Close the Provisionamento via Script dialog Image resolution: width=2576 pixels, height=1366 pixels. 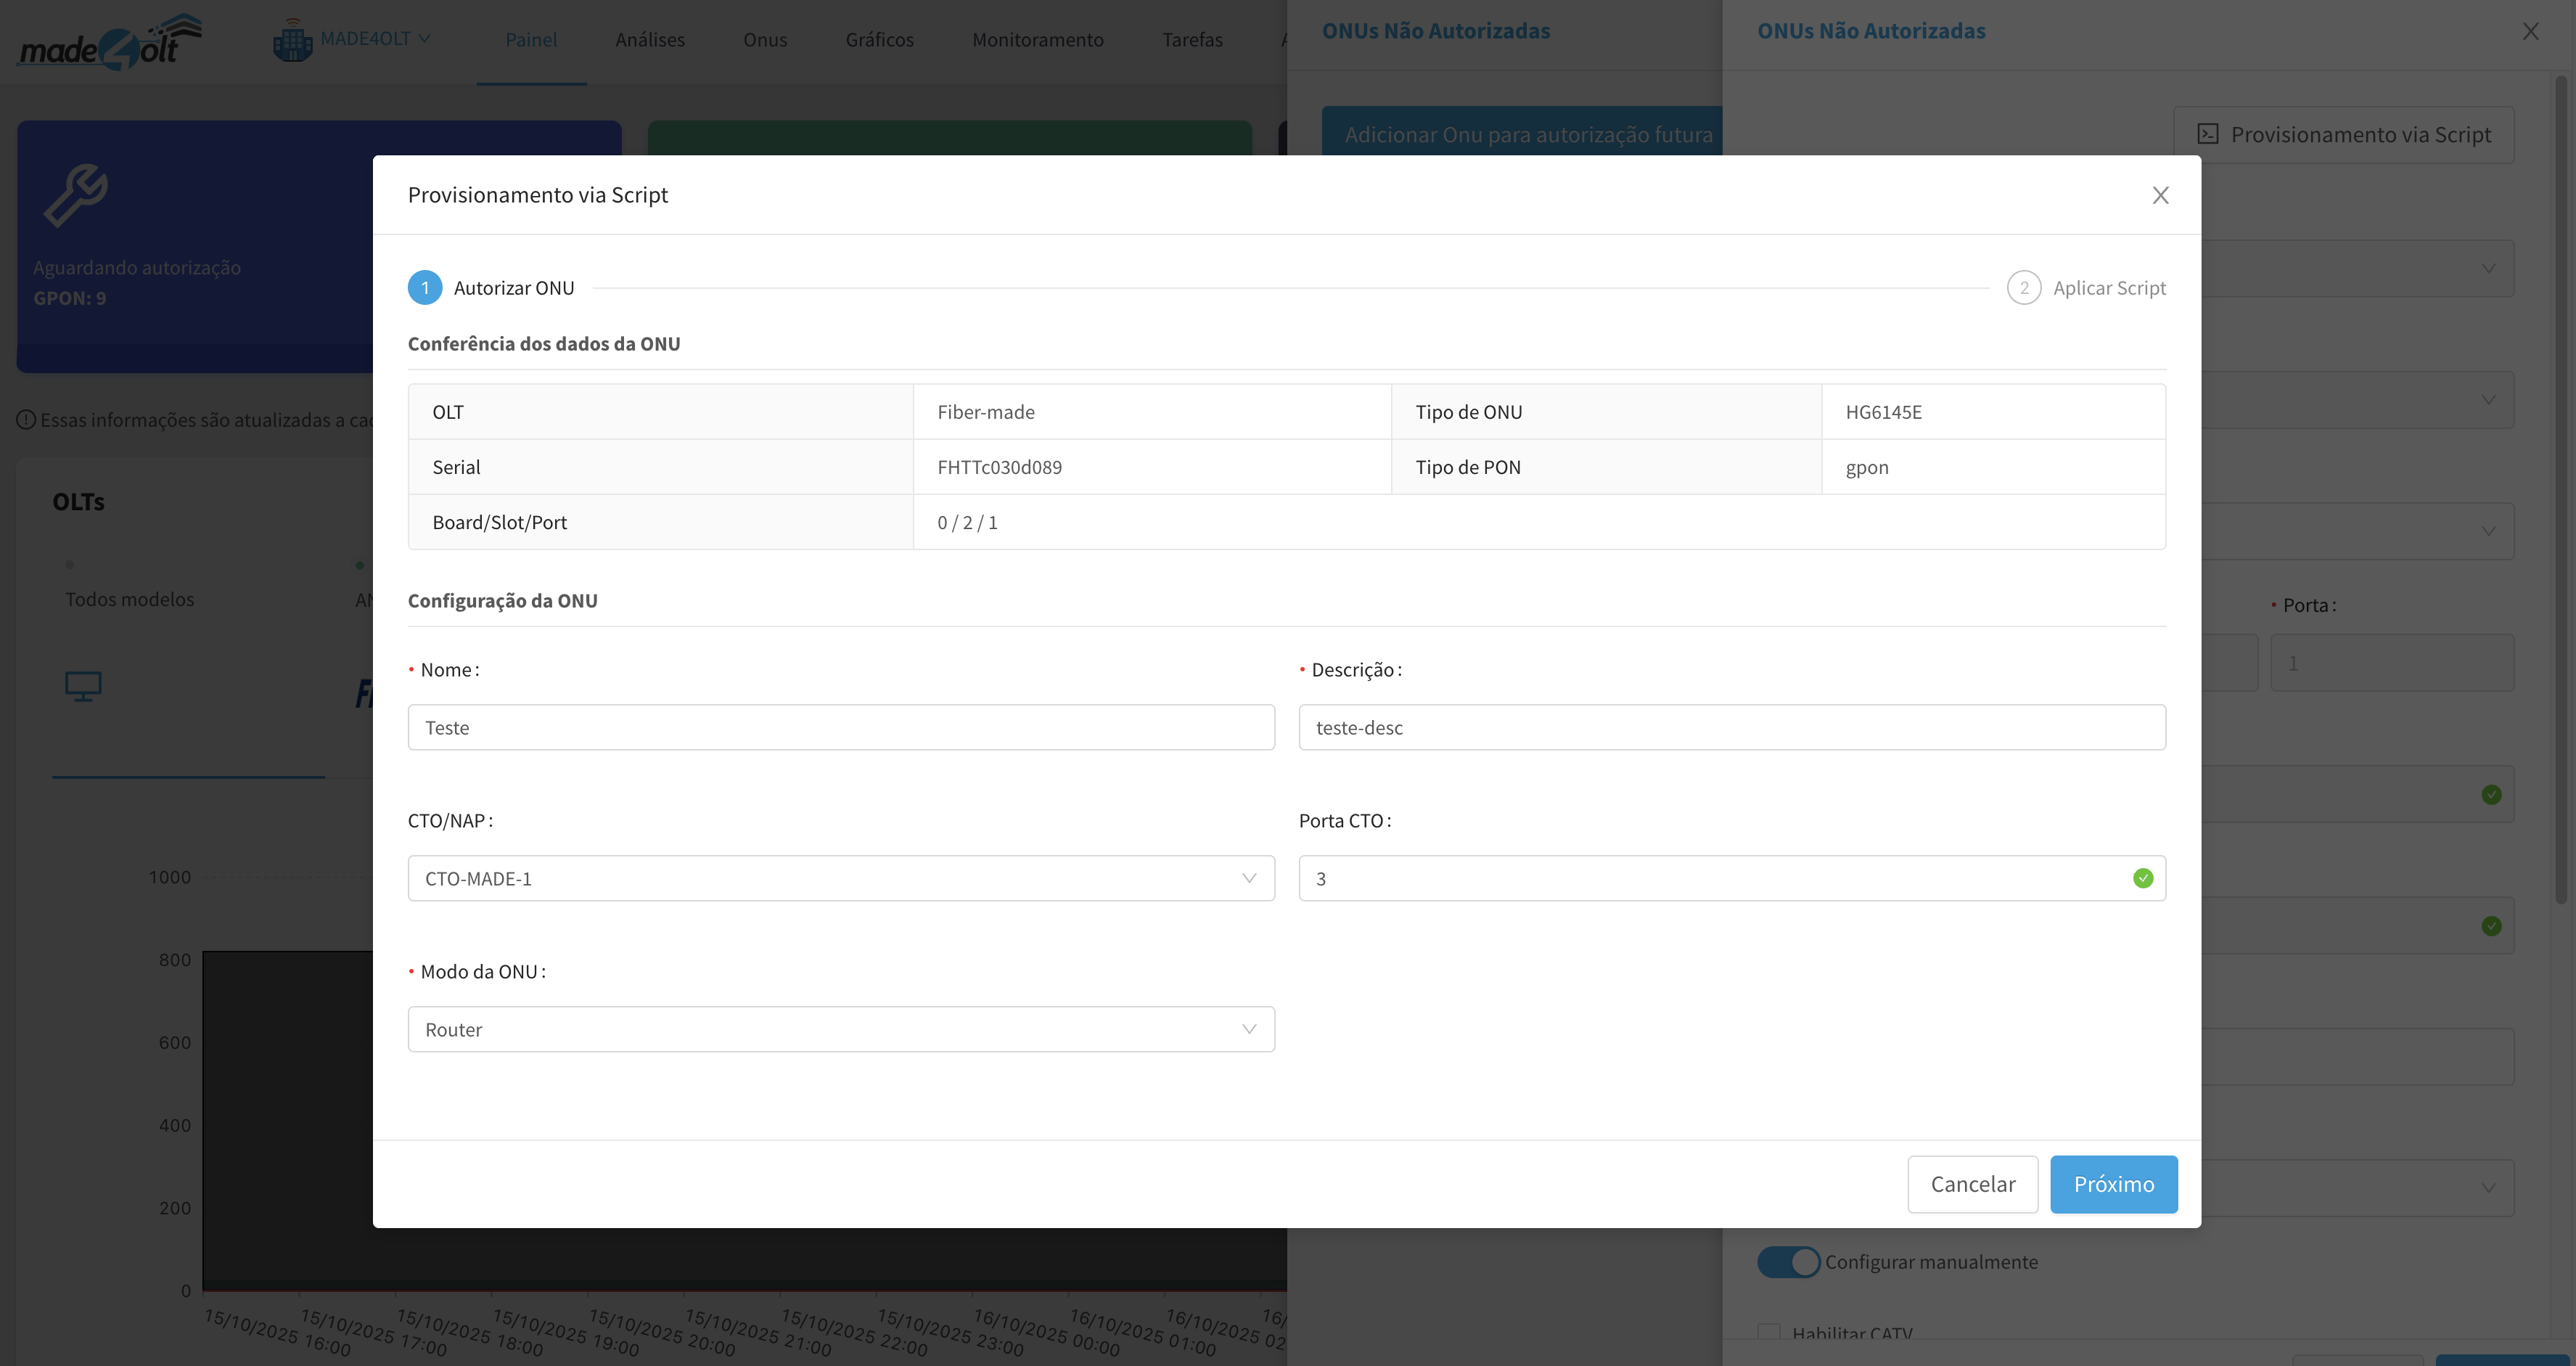coord(2160,195)
